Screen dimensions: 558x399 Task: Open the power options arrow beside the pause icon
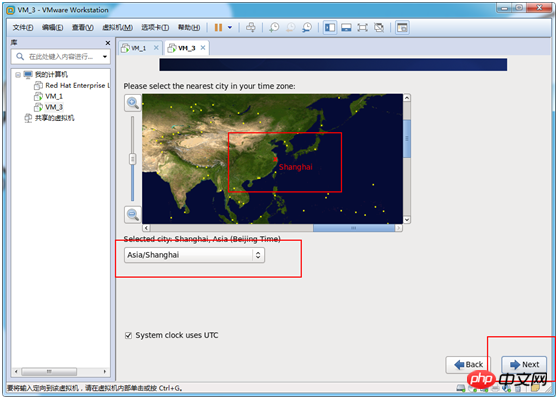[x=230, y=27]
